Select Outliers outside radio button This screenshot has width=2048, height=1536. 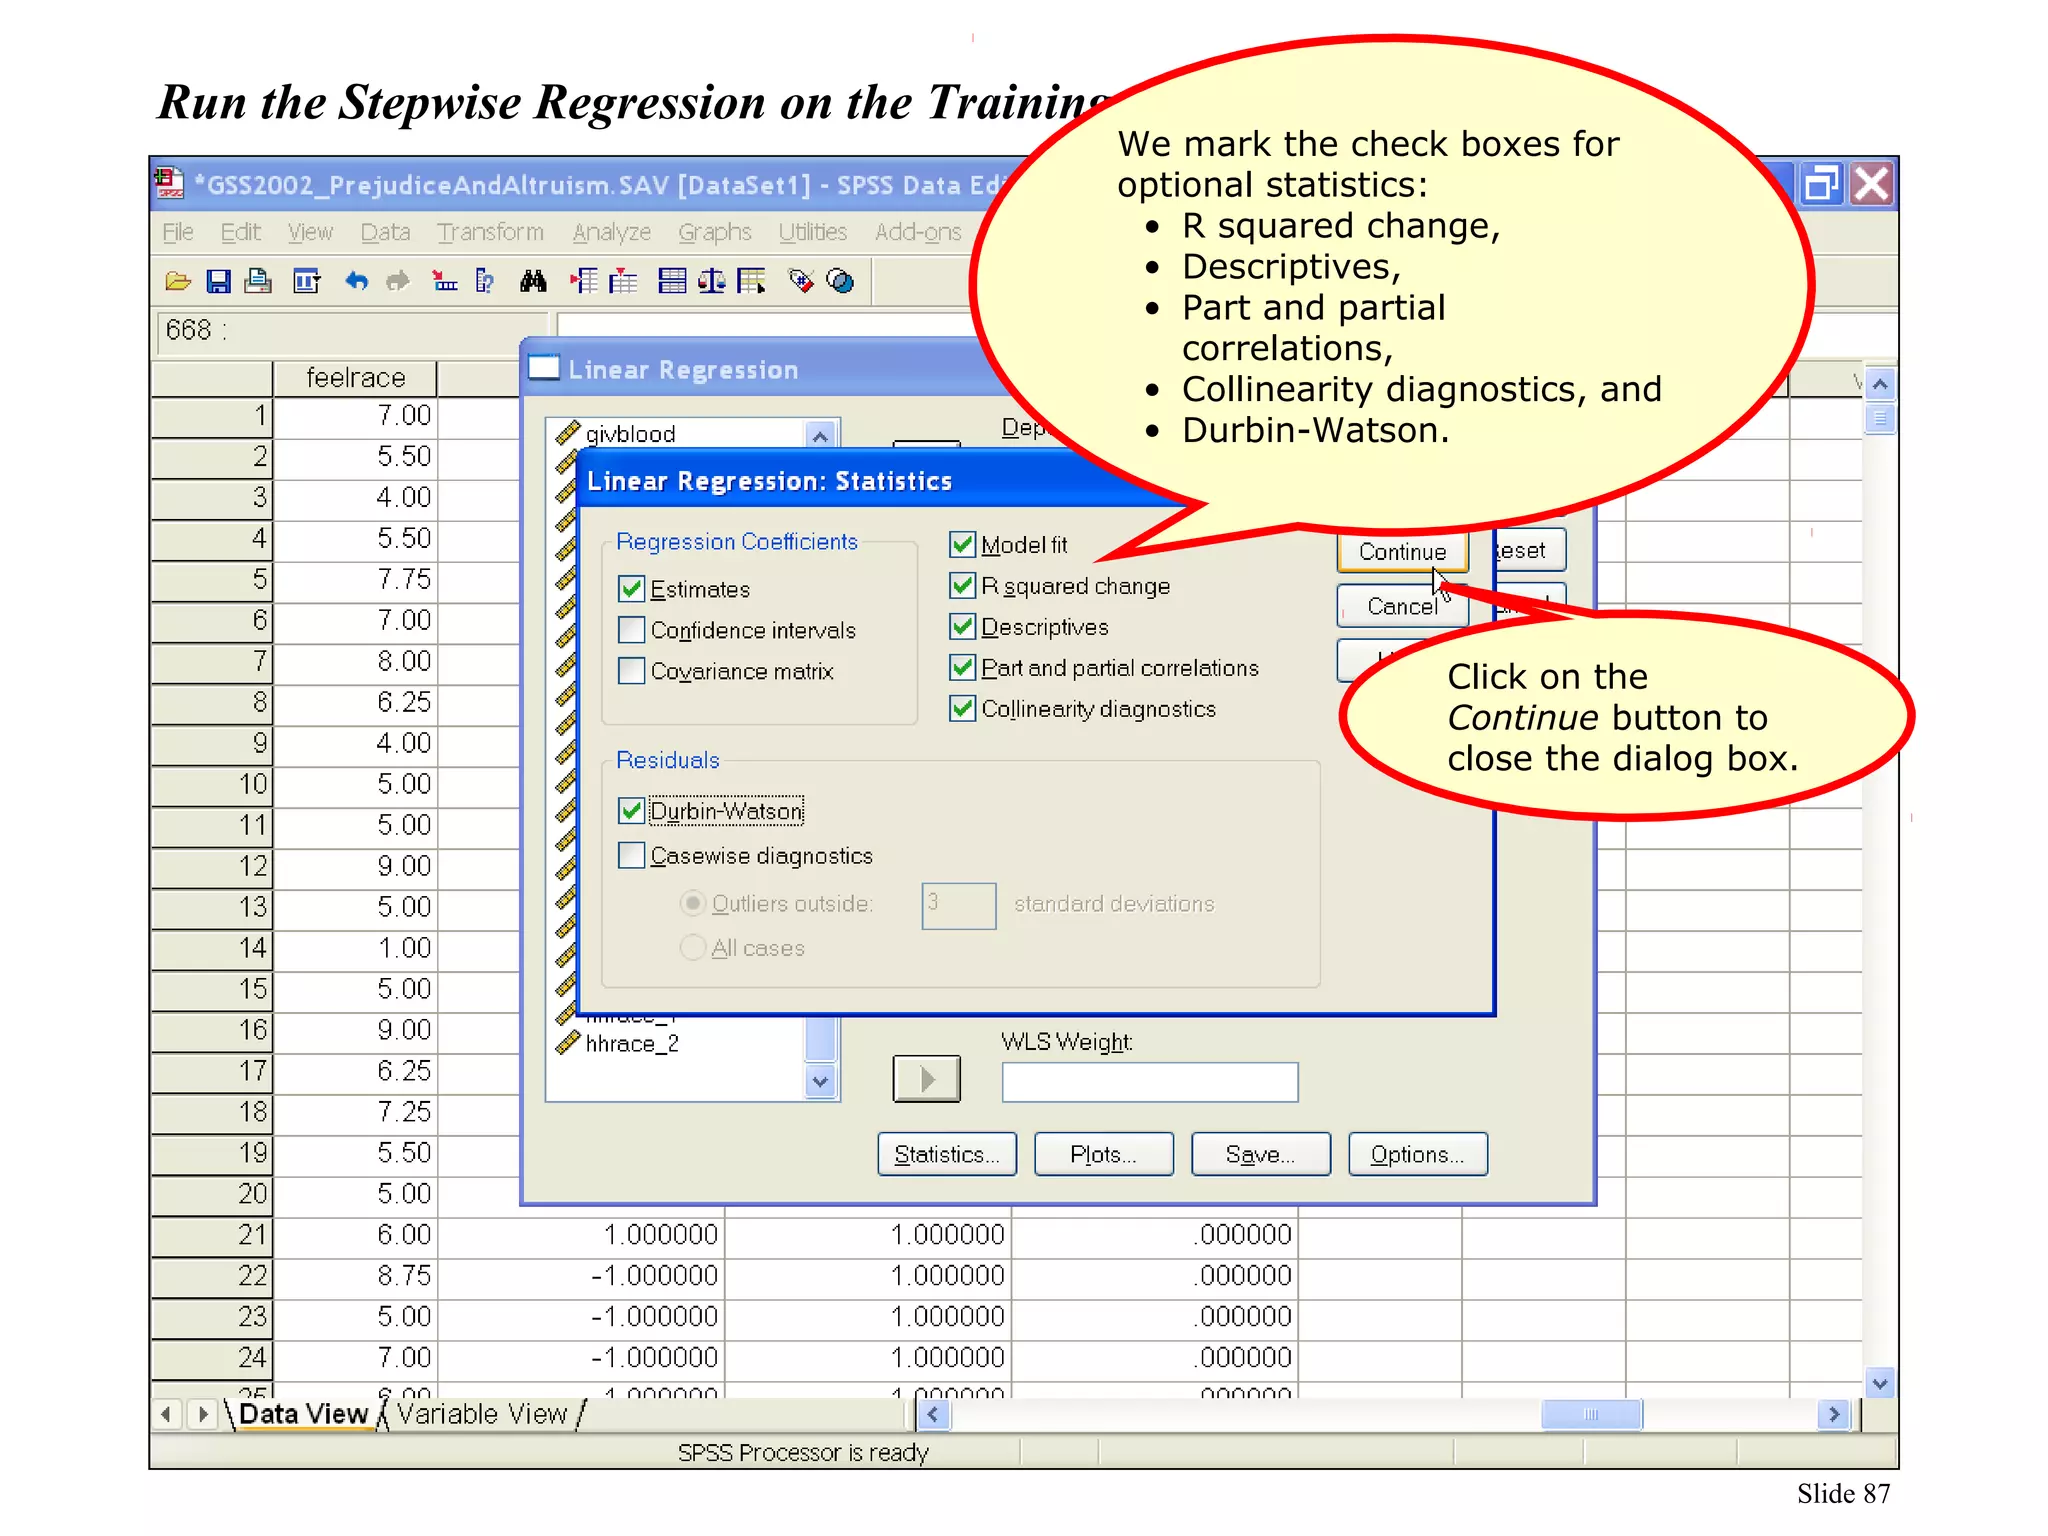pos(692,904)
